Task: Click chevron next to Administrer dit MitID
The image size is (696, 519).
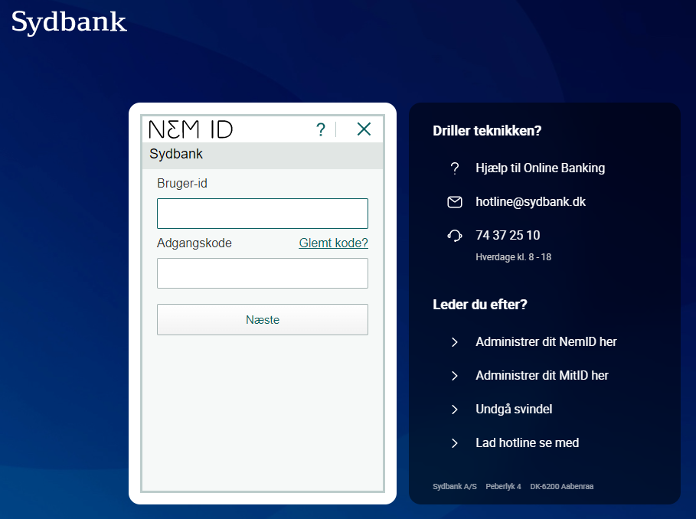Action: click(454, 376)
